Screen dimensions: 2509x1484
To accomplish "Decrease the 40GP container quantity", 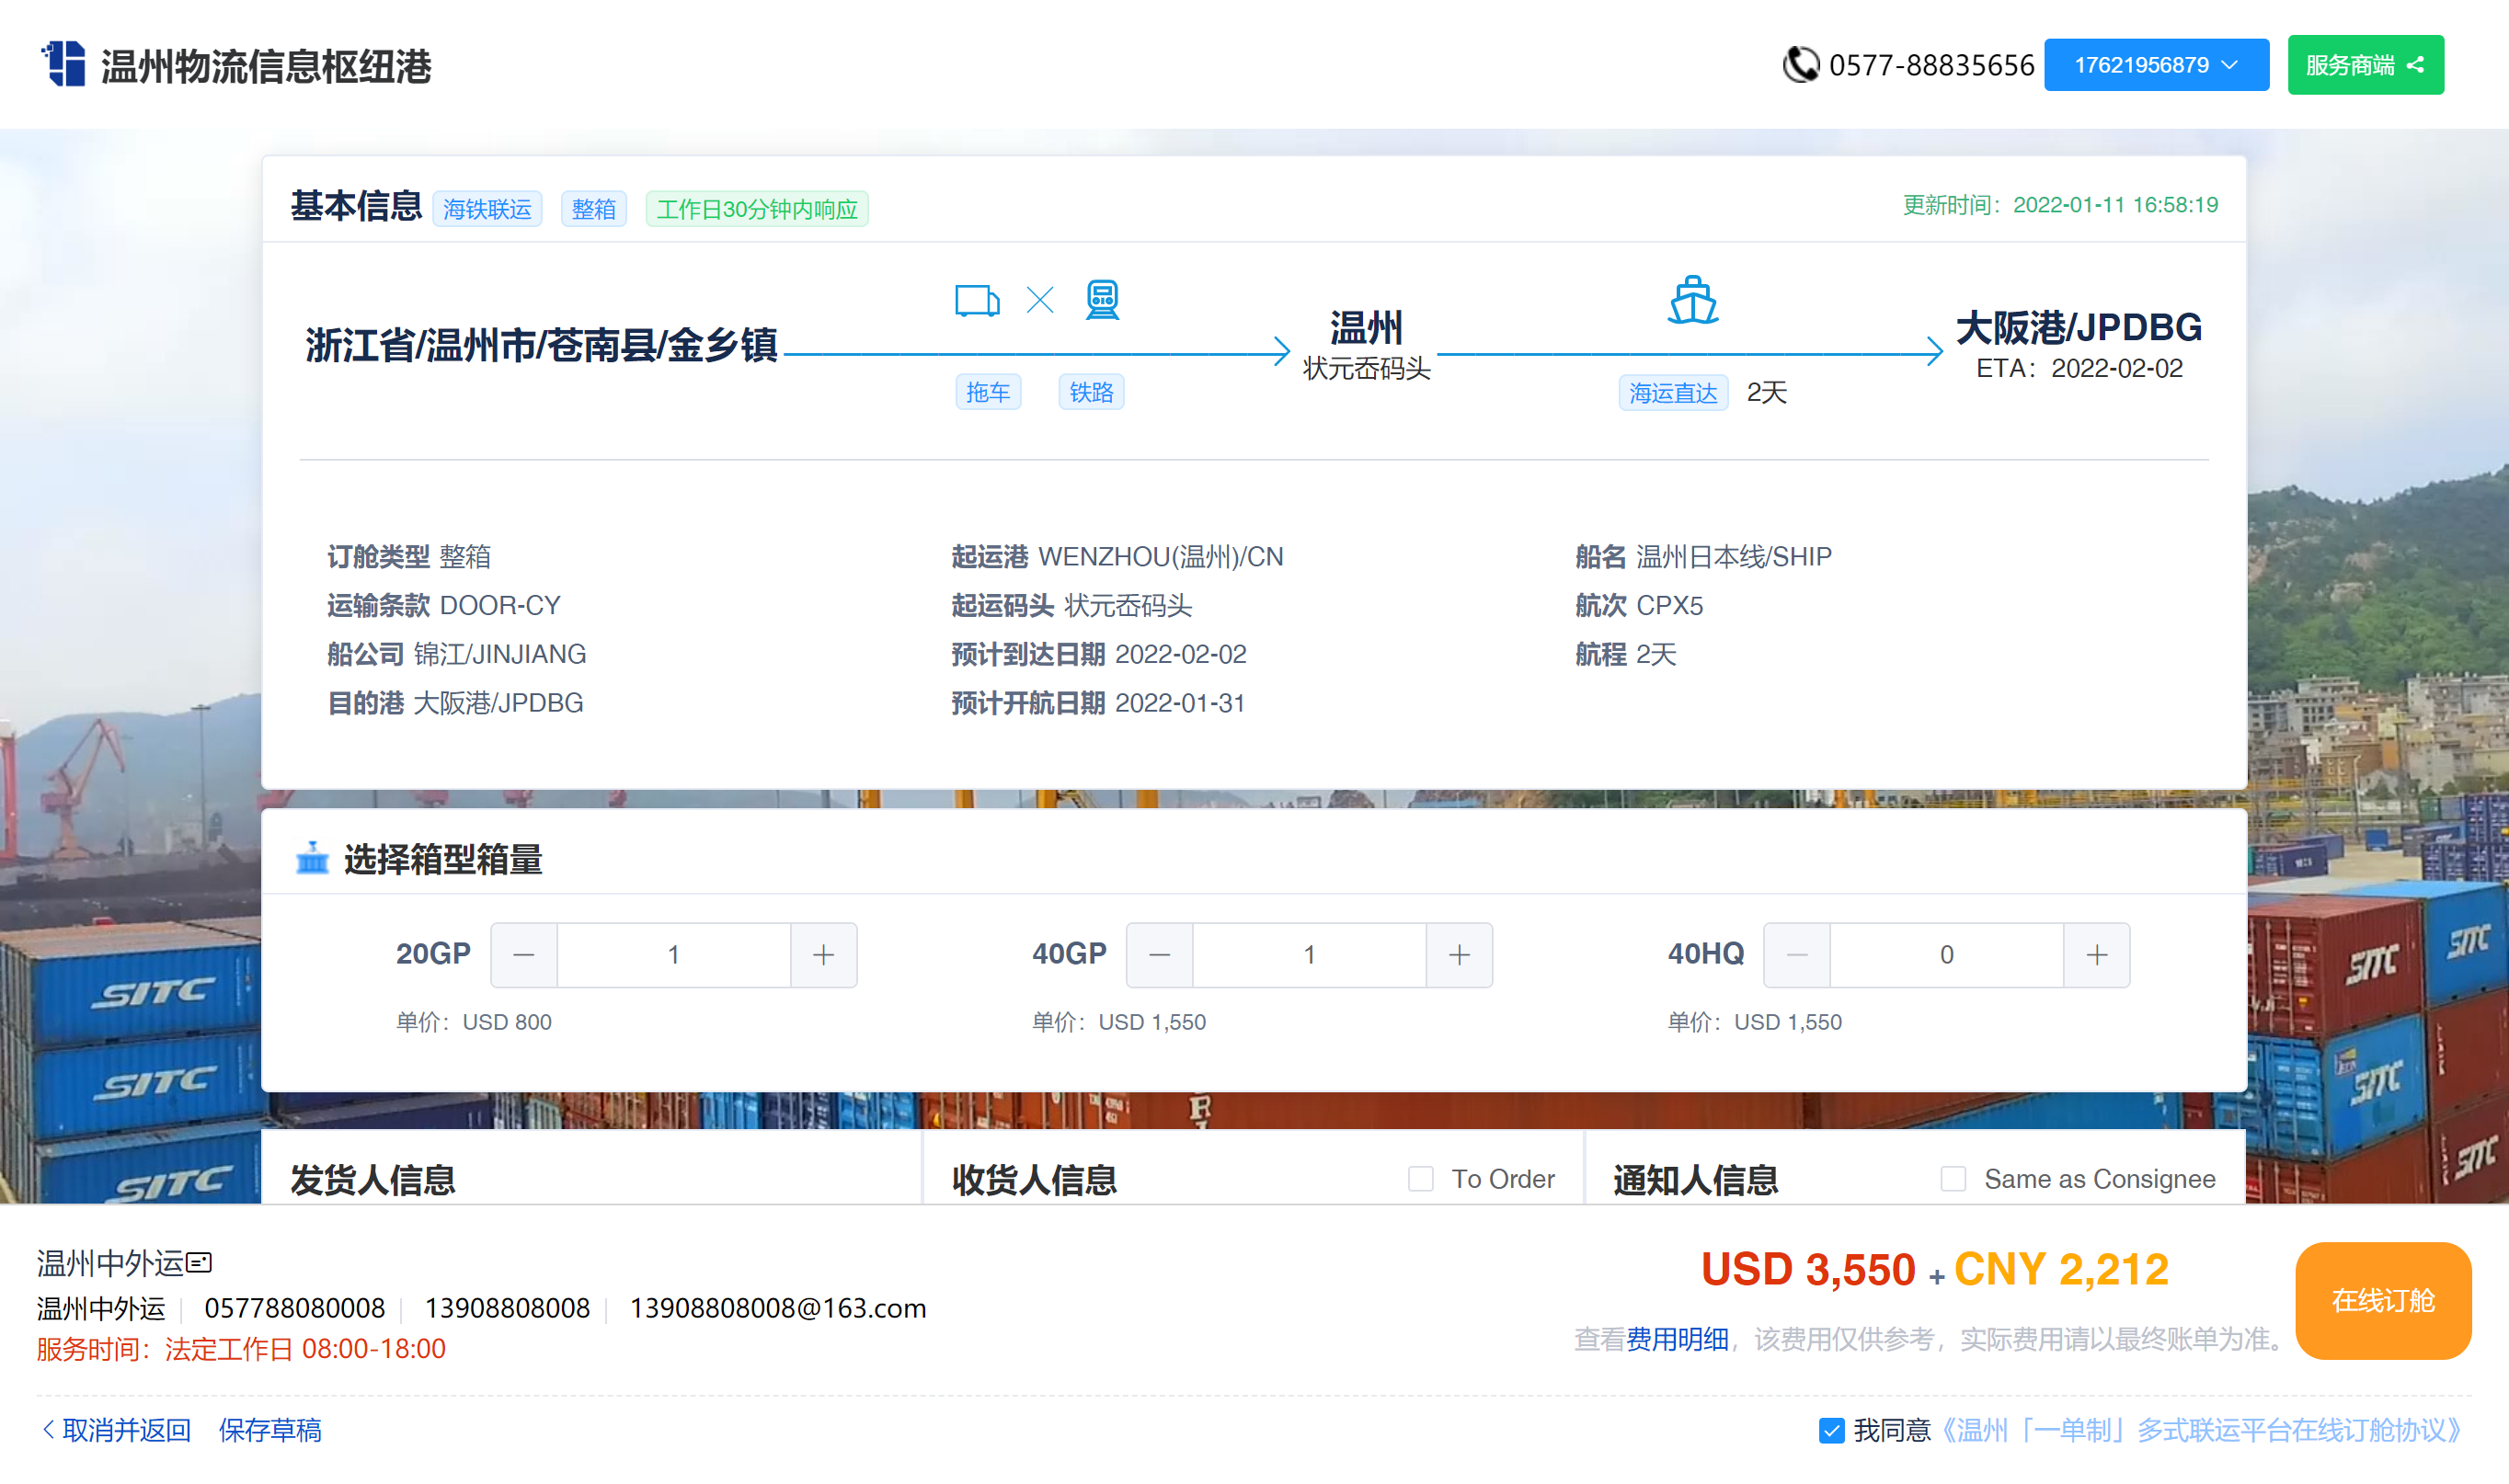I will (x=1160, y=955).
